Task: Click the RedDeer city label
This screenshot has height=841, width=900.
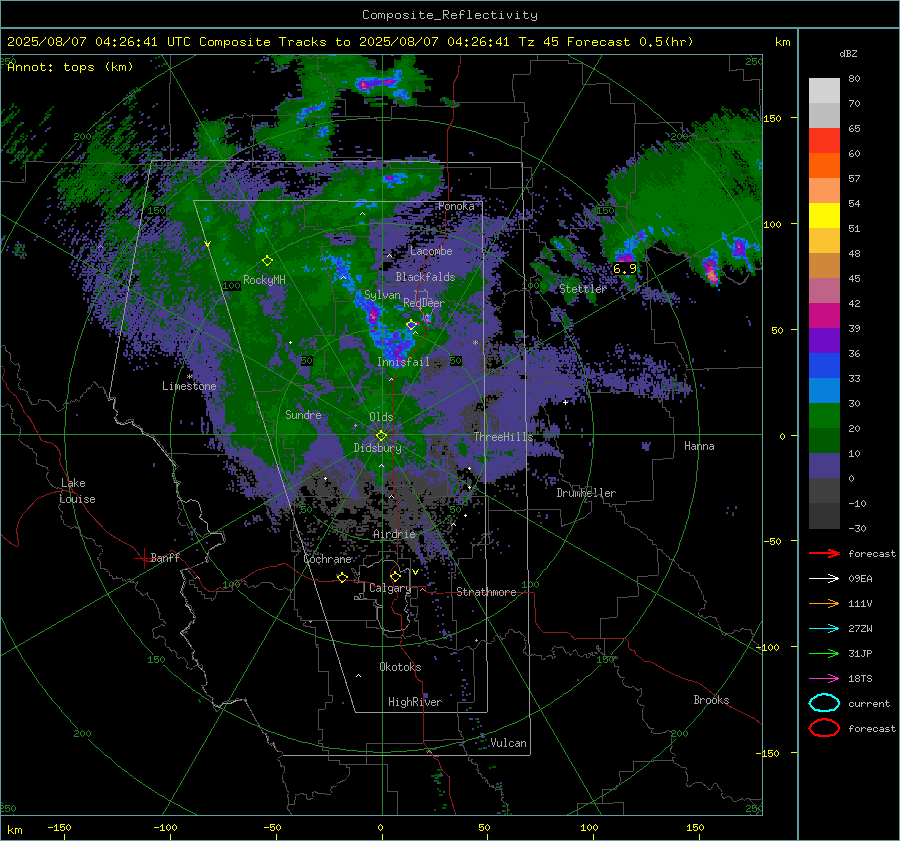Action: point(424,303)
